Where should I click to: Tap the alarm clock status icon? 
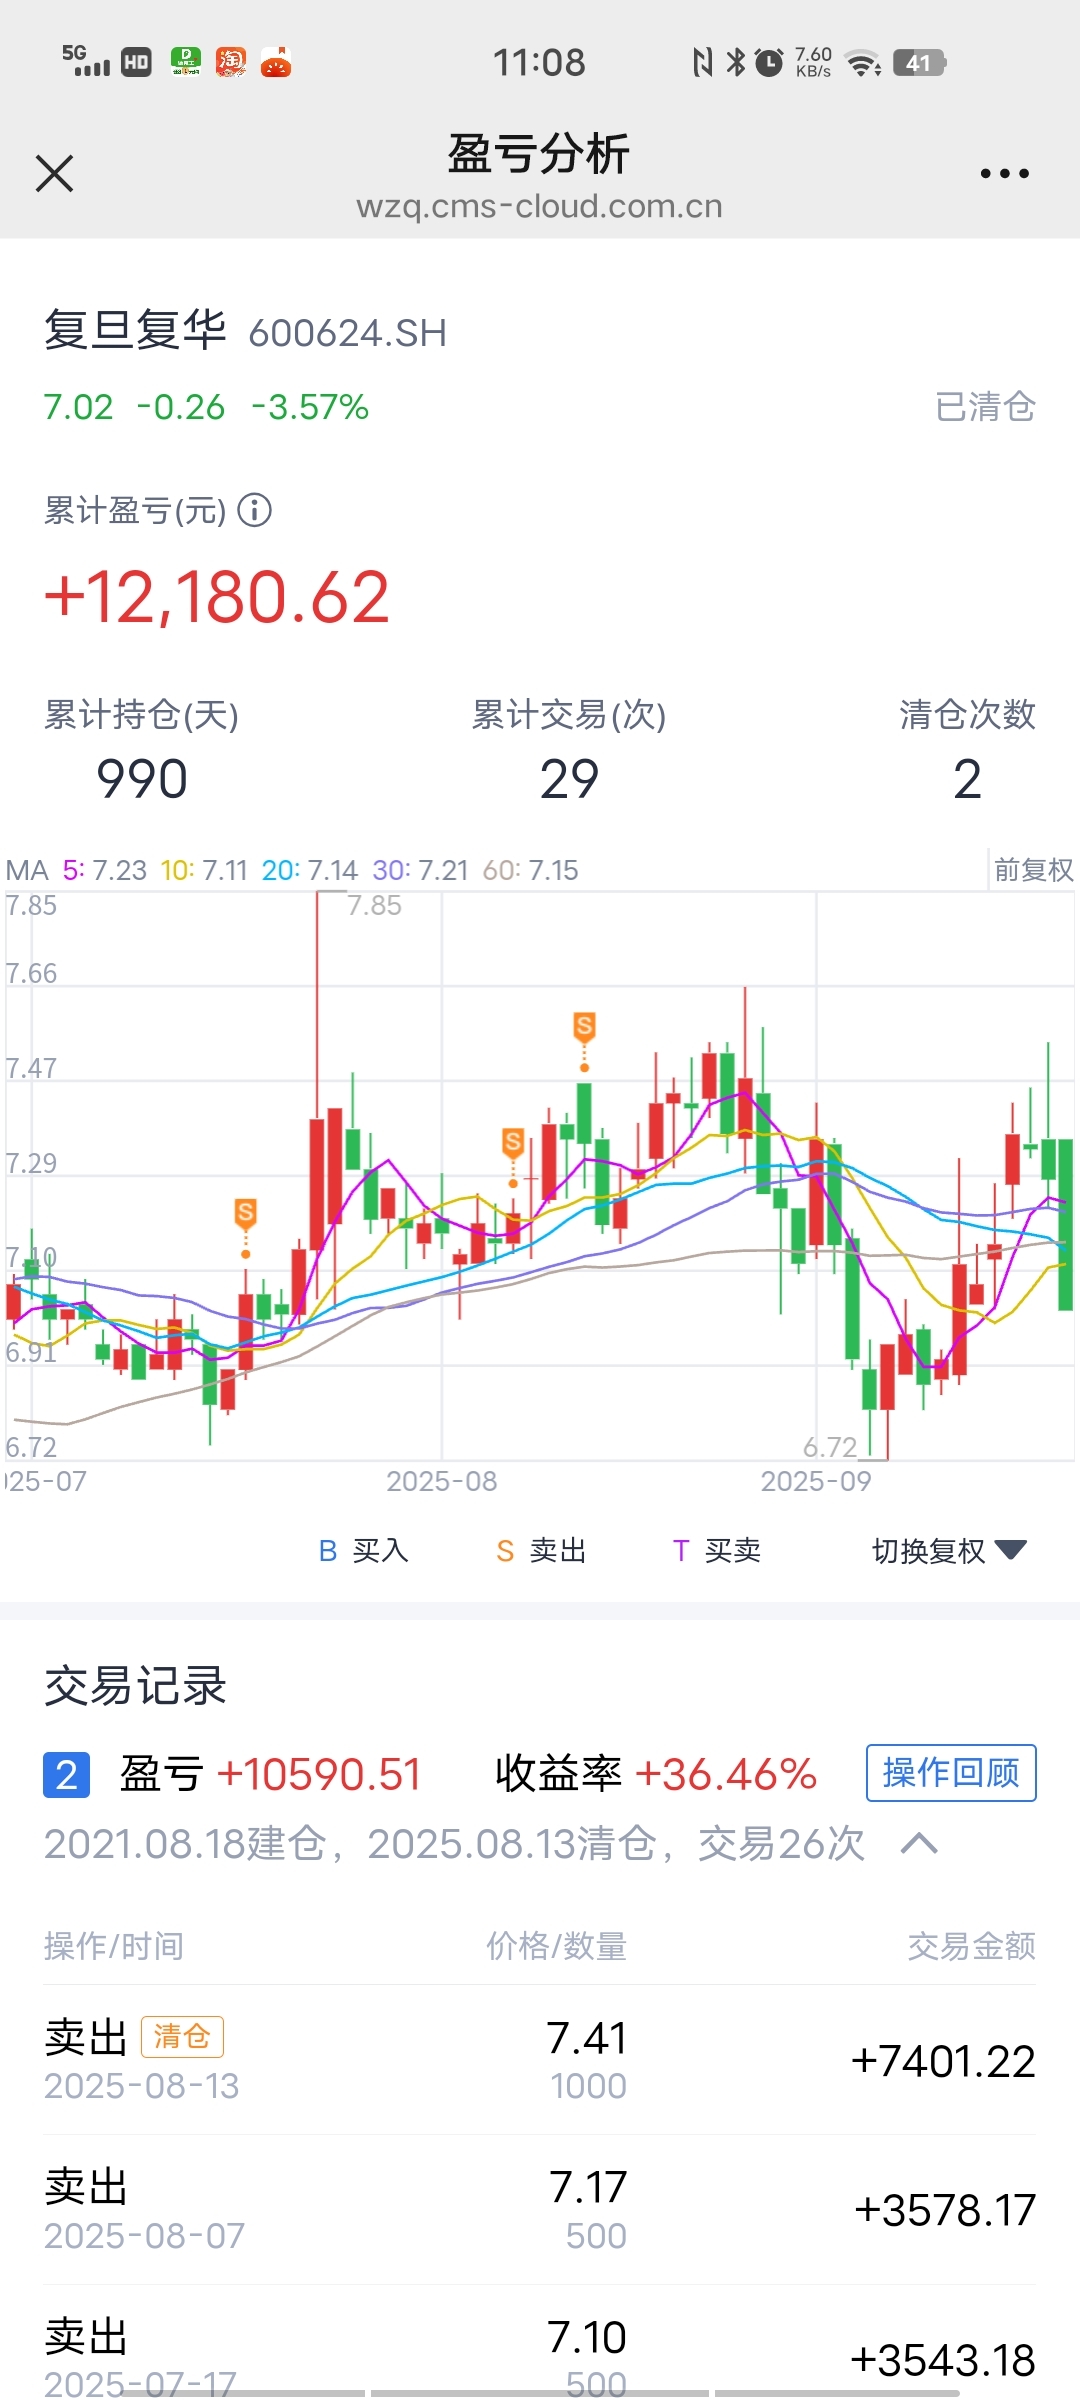click(768, 63)
